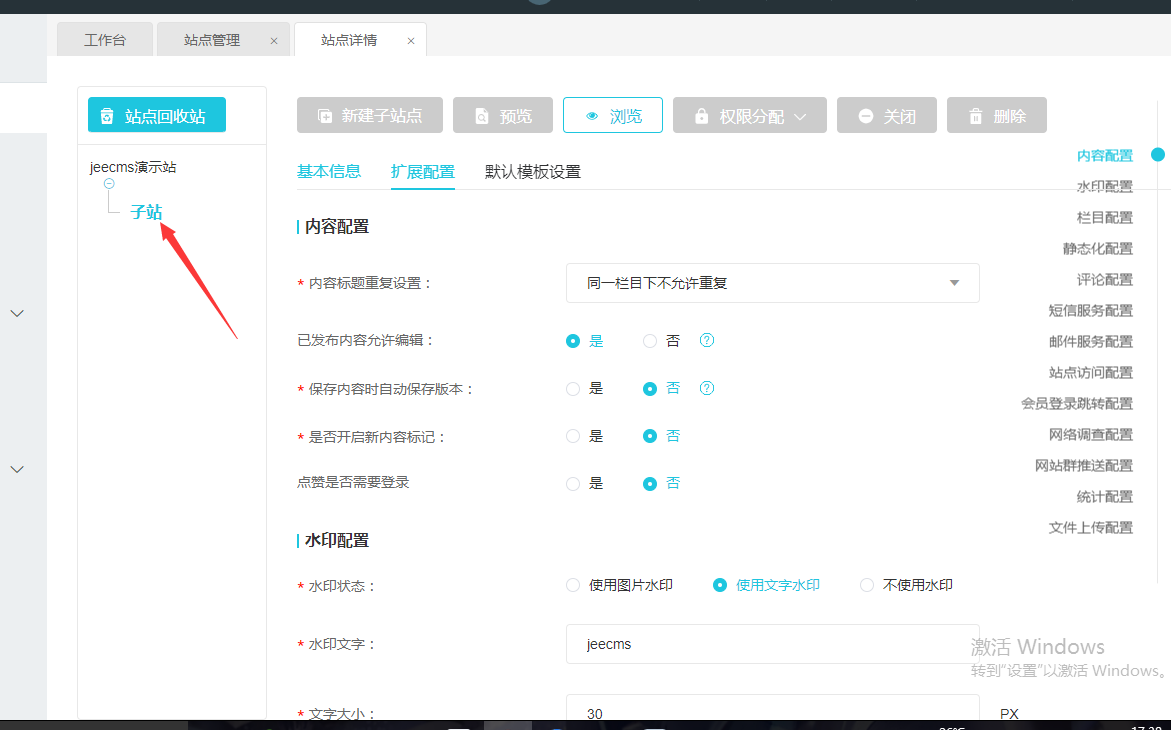Viewport: 1171px width, 730px height.
Task: Close the 站点详情 tab with its X
Action: click(411, 41)
